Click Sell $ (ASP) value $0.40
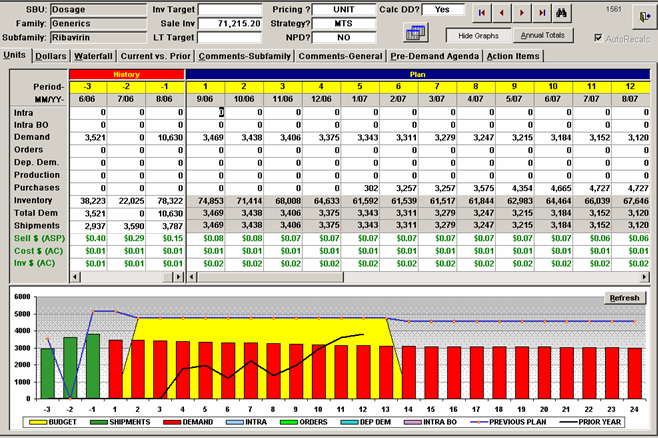Screen dimensions: 658x438 tap(88, 238)
